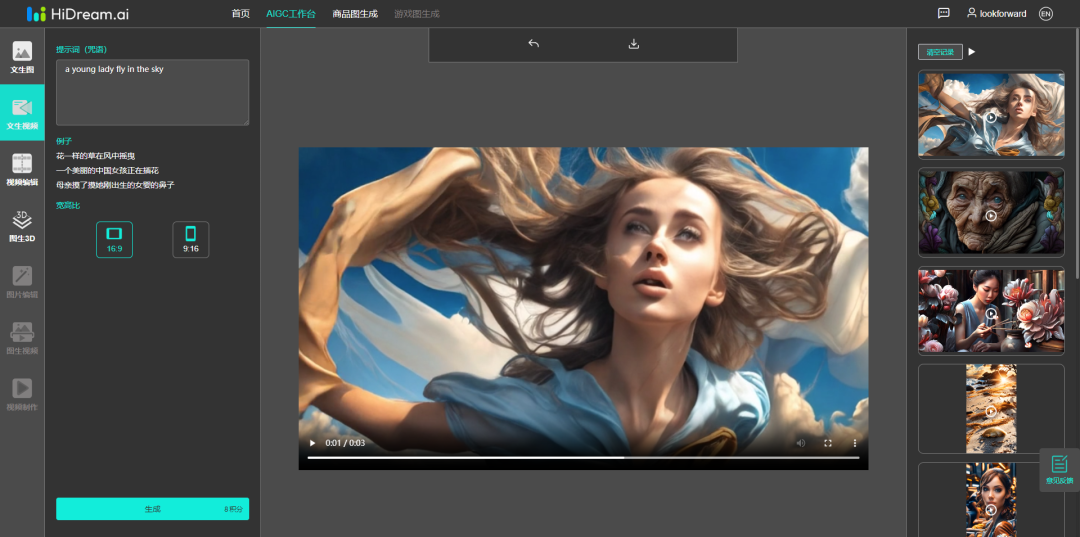Select the 16:9 aspect ratio
The height and width of the screenshot is (537, 1080).
[114, 240]
